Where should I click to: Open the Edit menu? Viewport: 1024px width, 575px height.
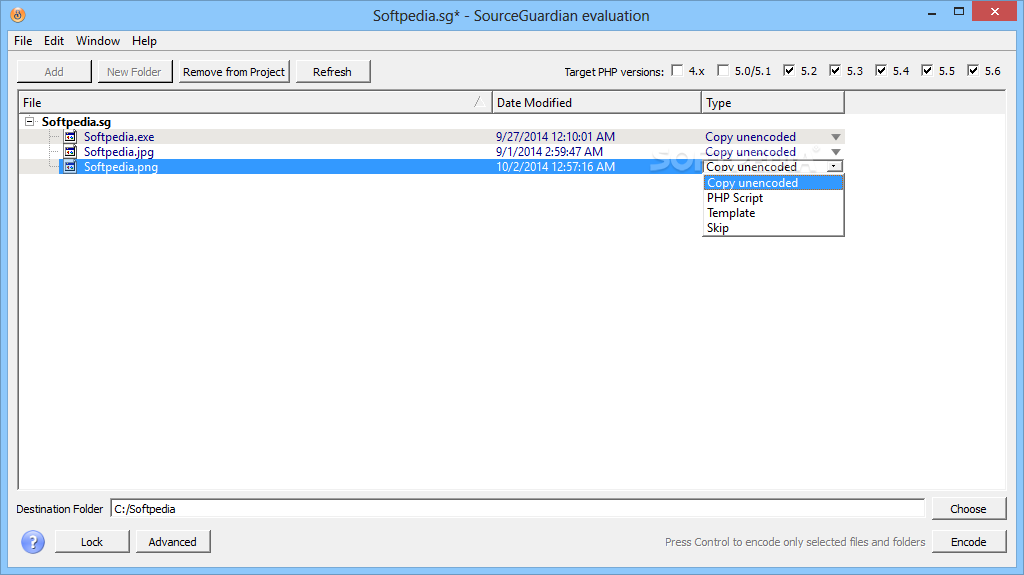(54, 41)
